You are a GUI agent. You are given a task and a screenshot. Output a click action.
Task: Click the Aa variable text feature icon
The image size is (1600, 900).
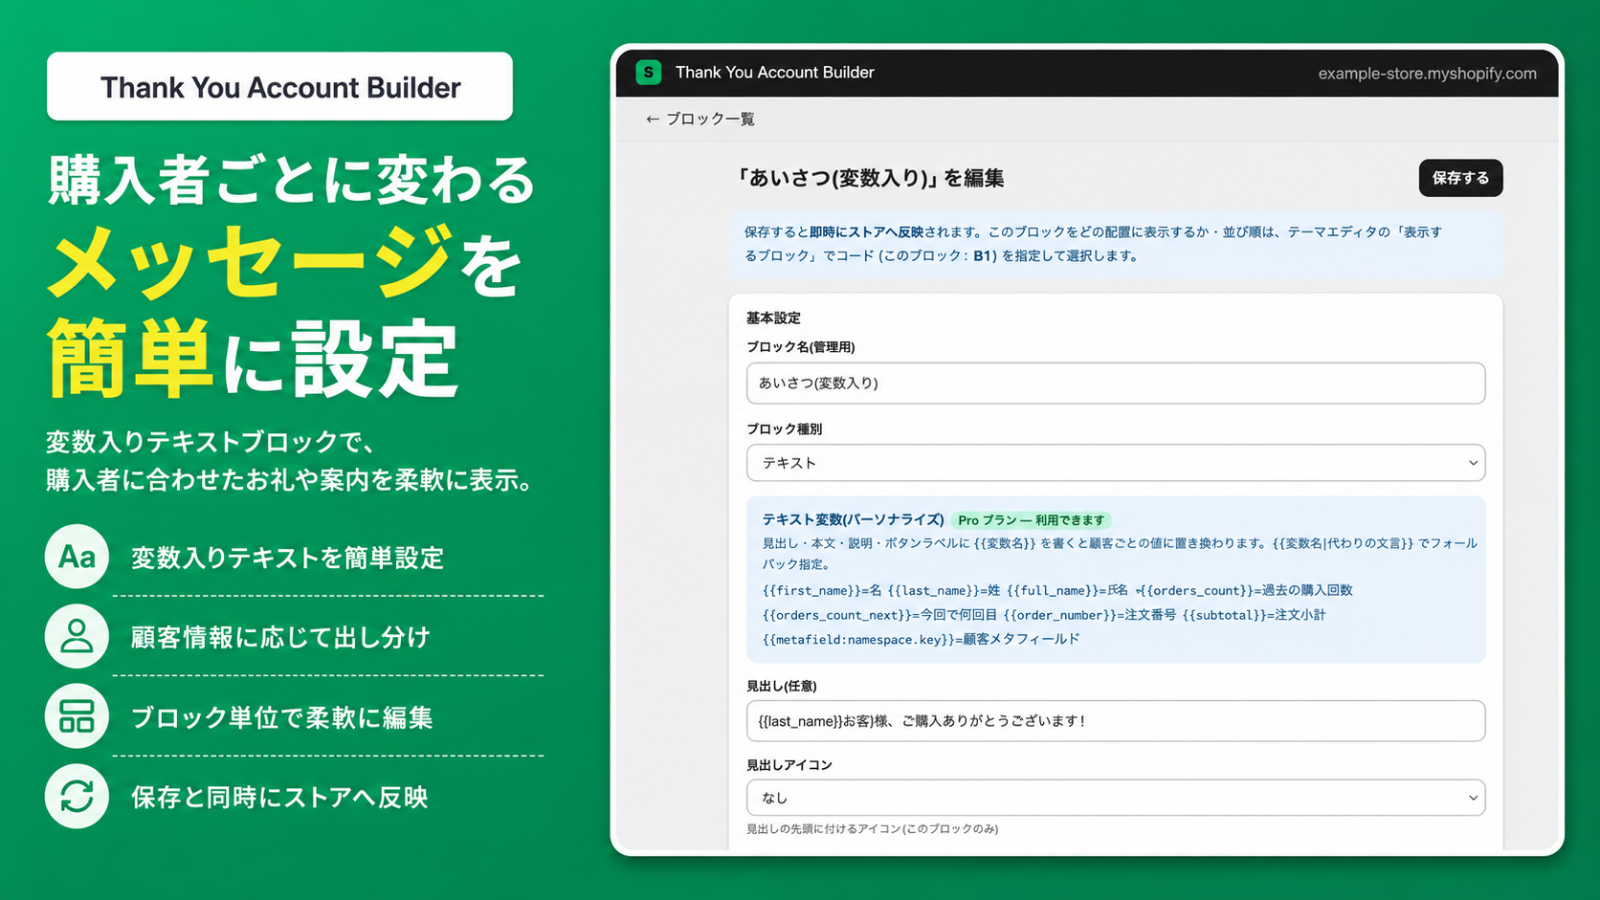[x=77, y=556]
